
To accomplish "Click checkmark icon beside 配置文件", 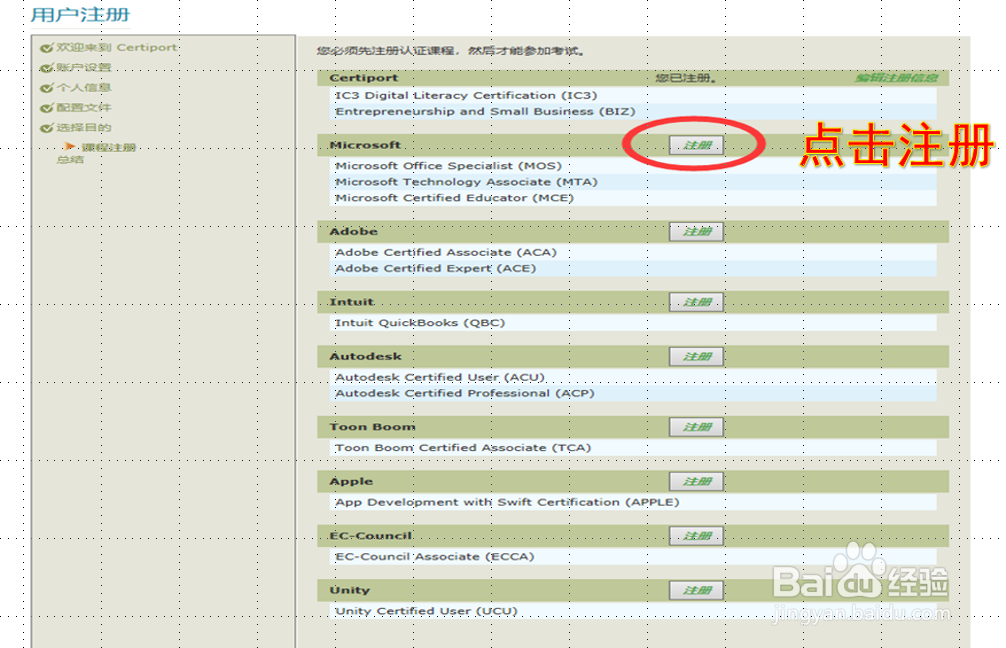I will coord(47,108).
